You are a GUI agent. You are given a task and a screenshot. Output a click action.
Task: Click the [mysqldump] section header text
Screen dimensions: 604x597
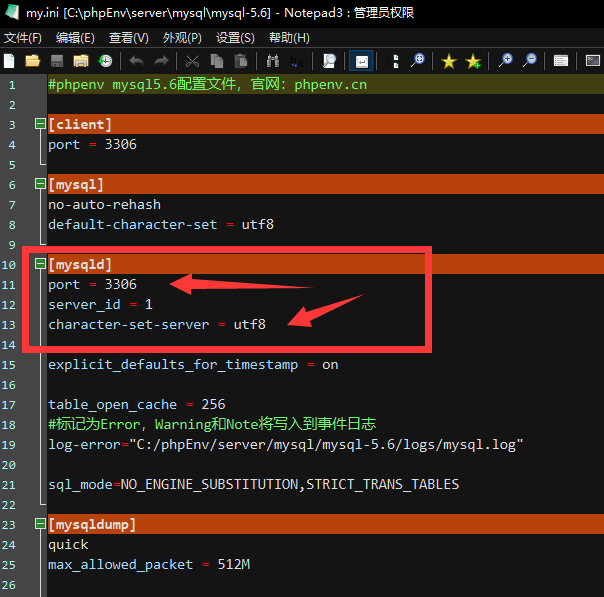tap(92, 525)
